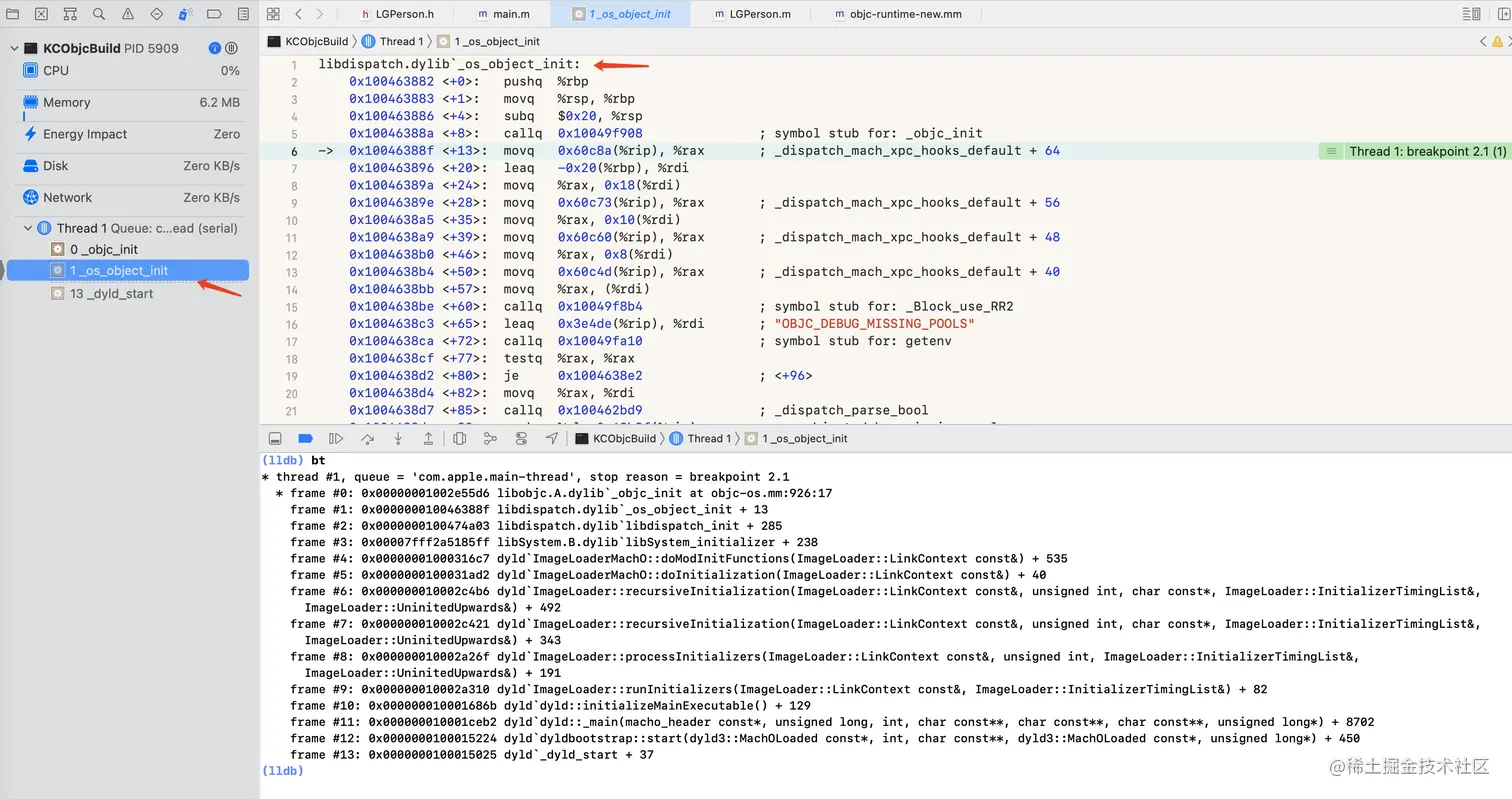1512x799 pixels.
Task: Open the Symbol navigator icon
Action: click(x=70, y=14)
